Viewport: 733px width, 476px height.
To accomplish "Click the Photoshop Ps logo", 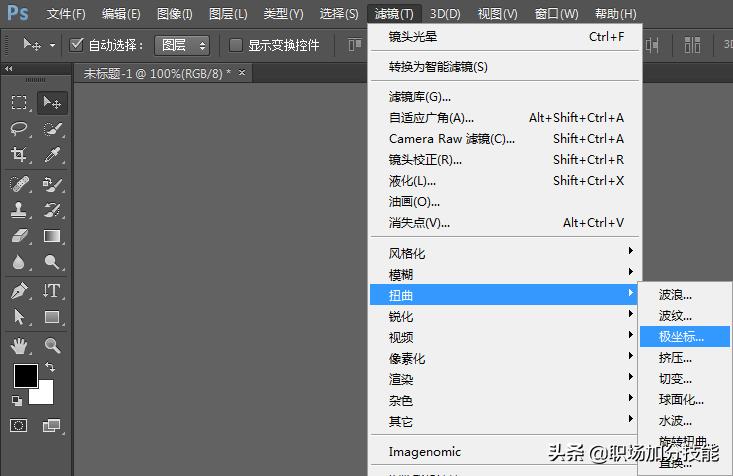I will click(x=18, y=13).
